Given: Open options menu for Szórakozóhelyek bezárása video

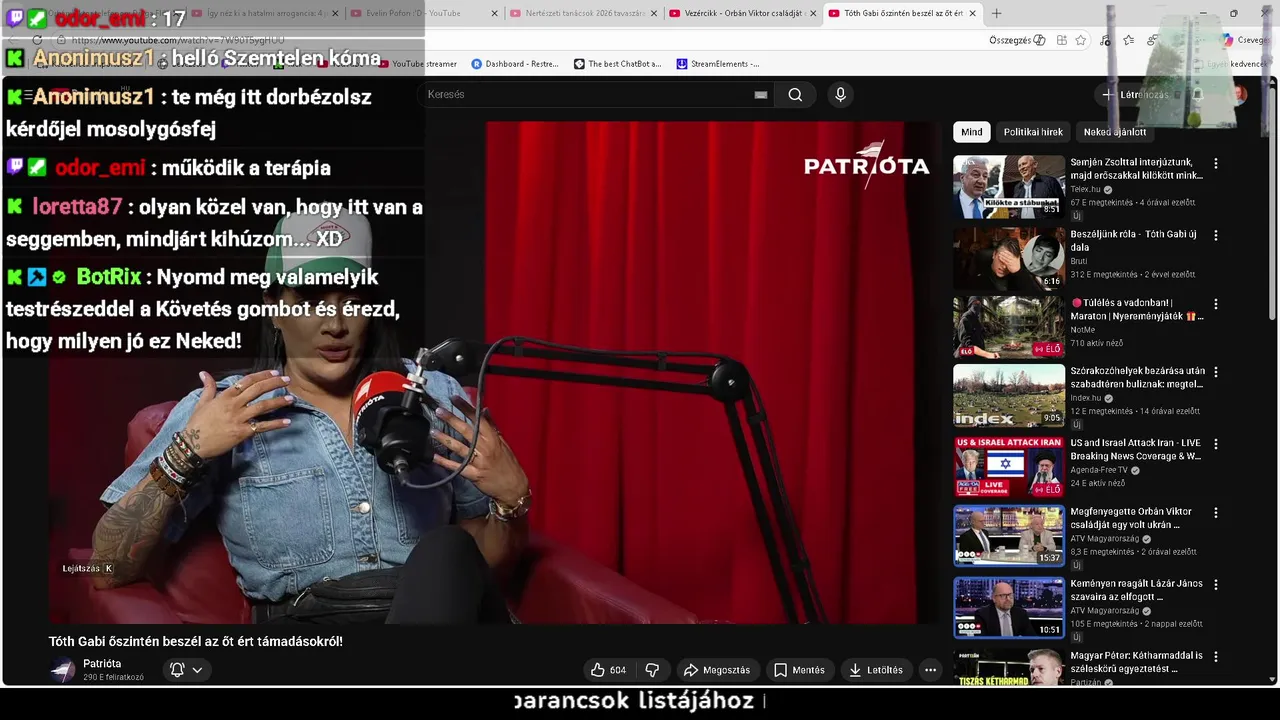Looking at the screenshot, I should tap(1216, 372).
